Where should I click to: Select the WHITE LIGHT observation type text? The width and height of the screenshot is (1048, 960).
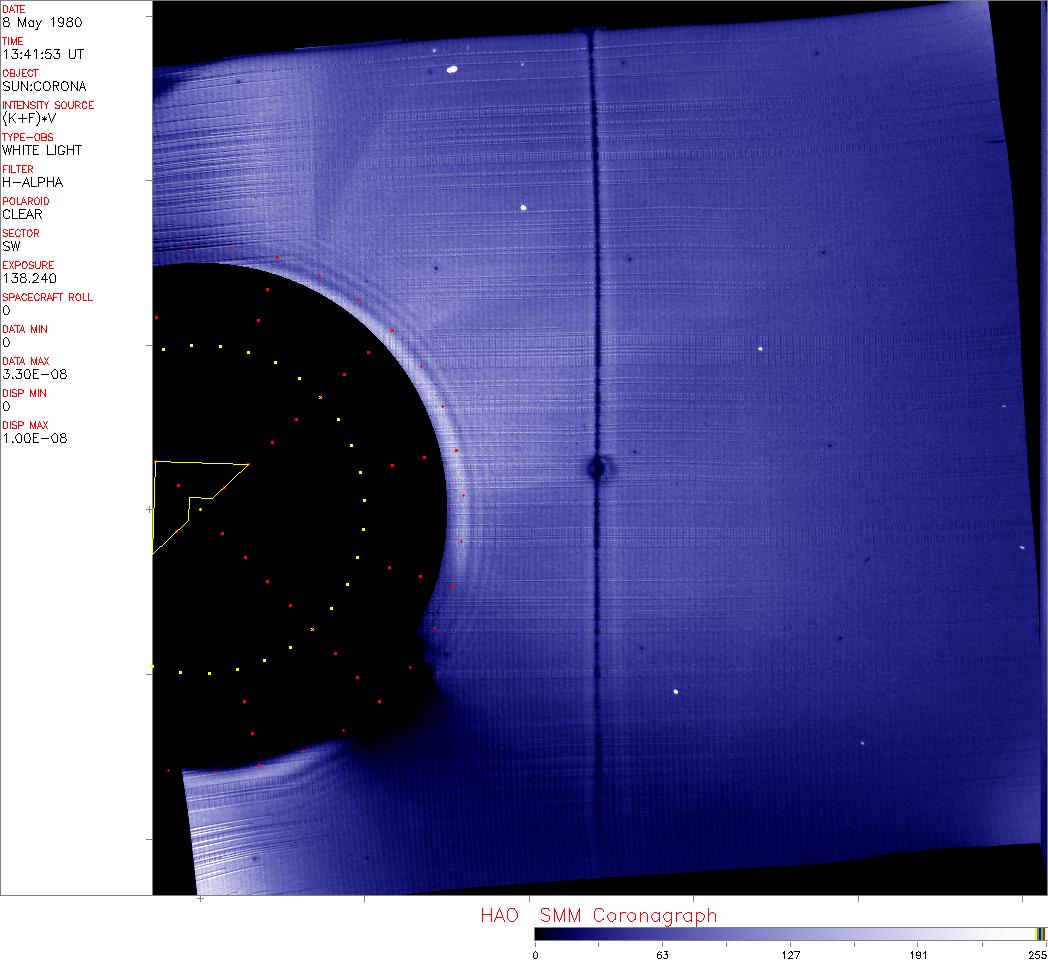tap(42, 150)
